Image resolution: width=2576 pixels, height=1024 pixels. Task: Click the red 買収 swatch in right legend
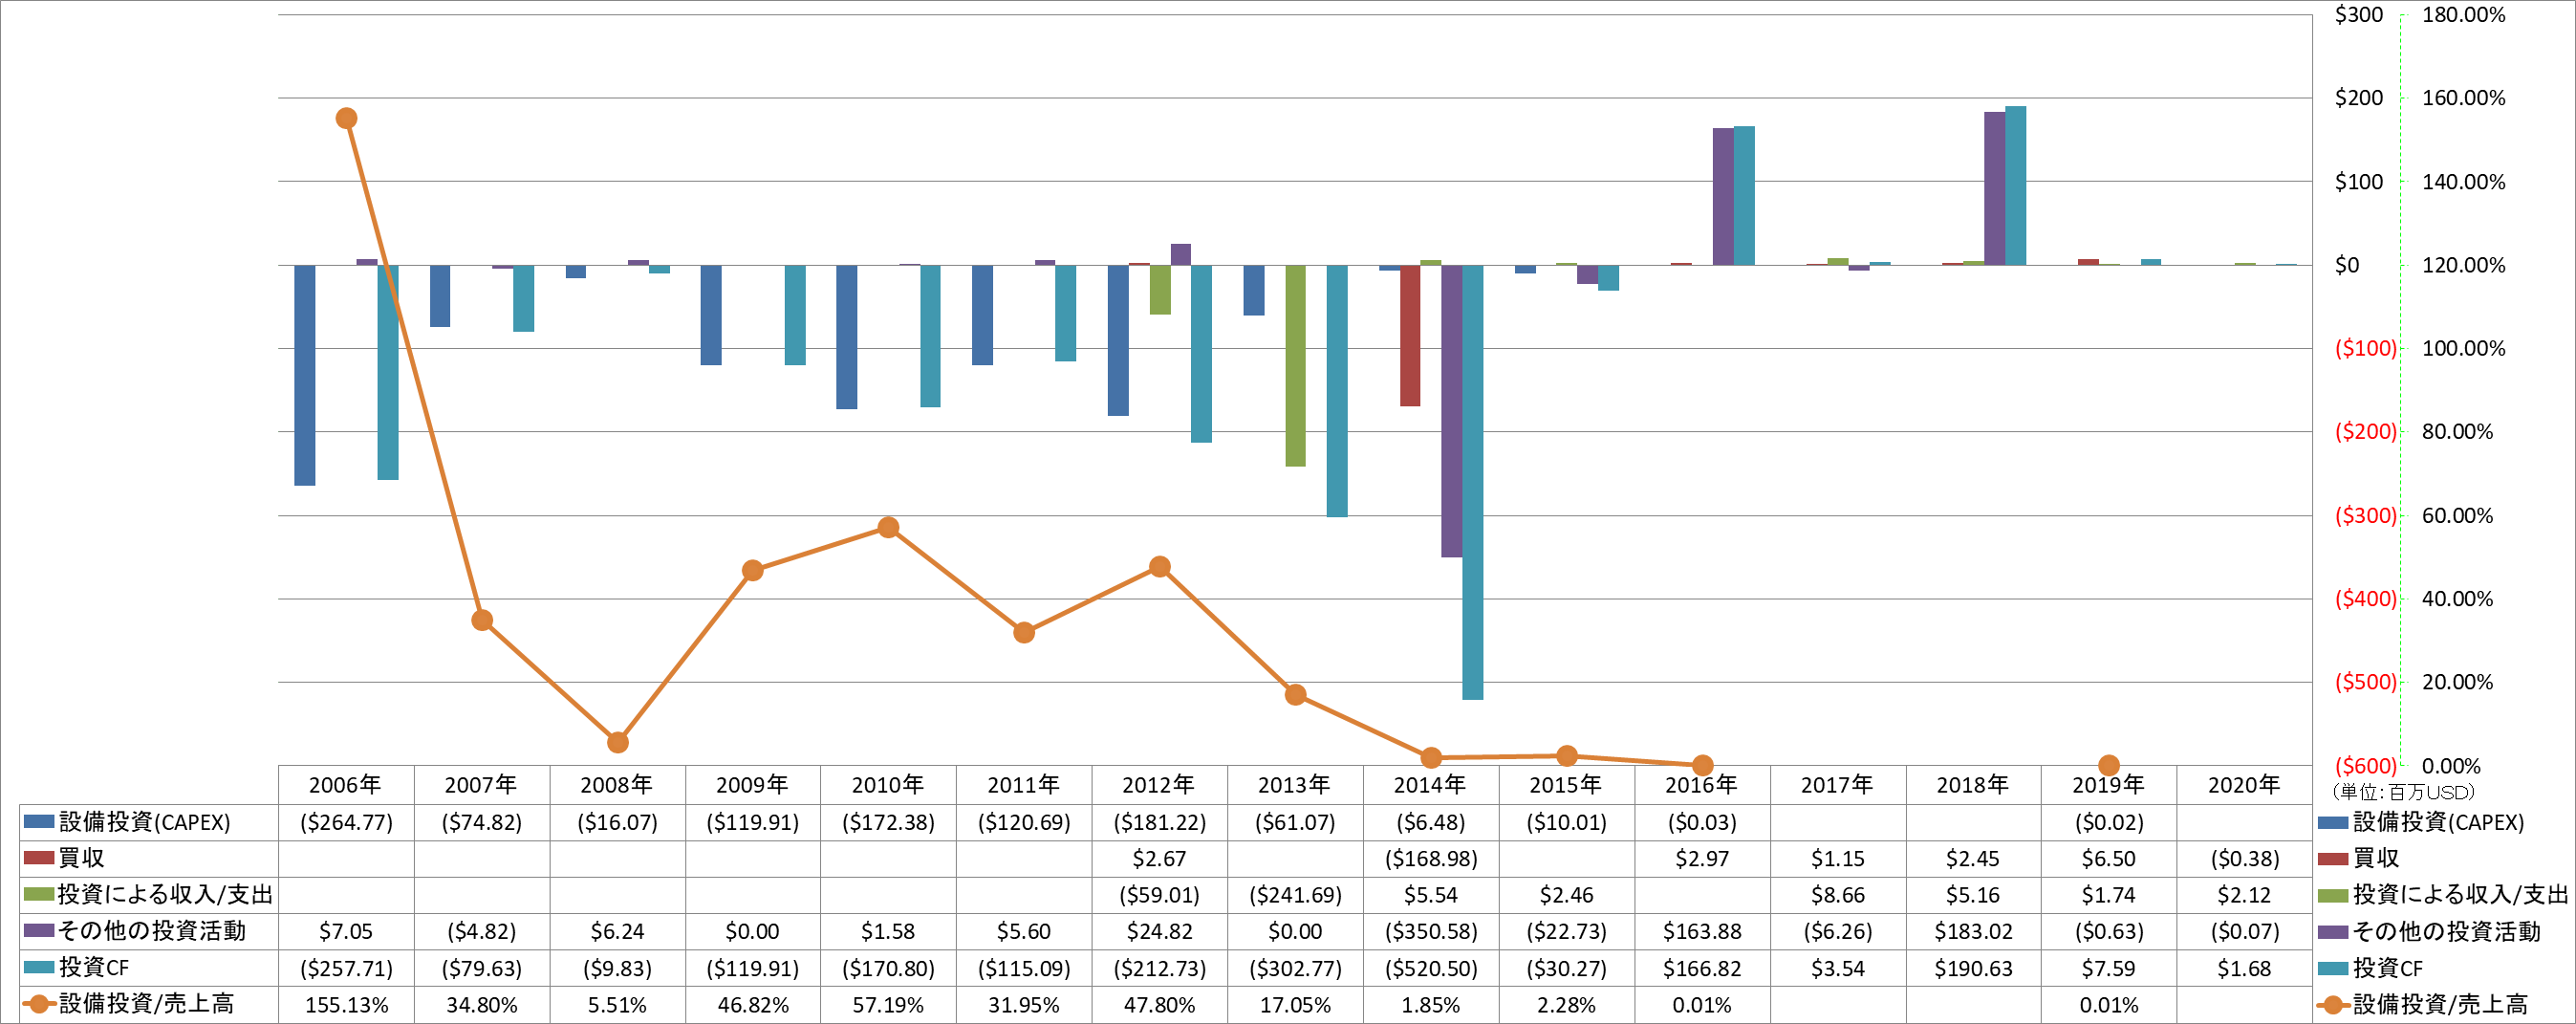click(x=2332, y=858)
